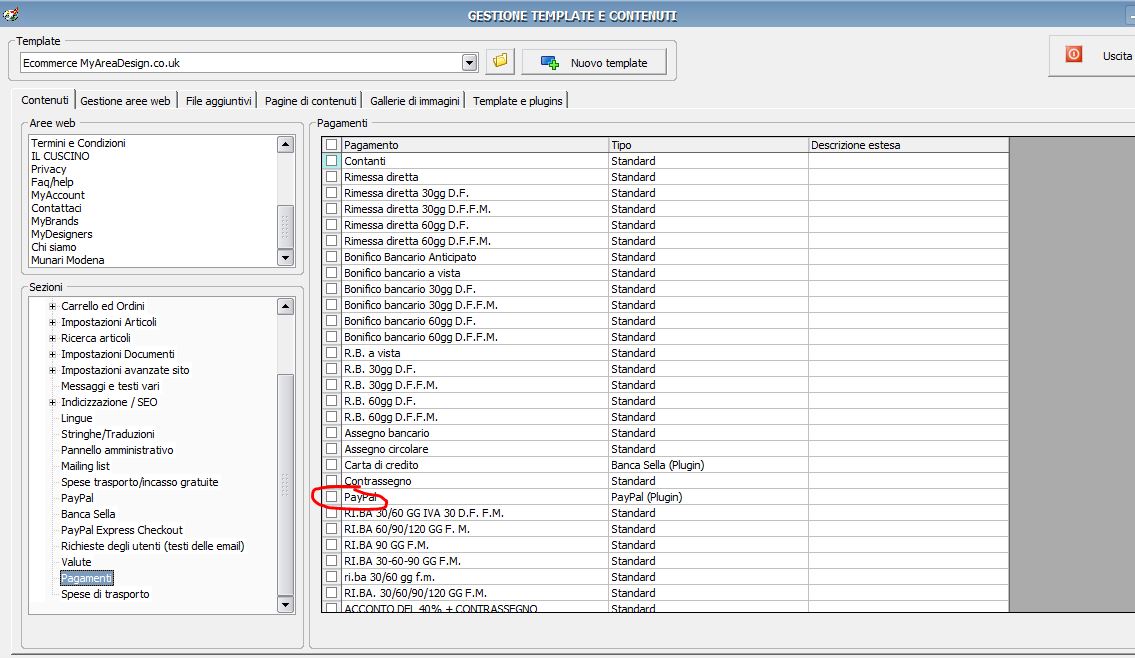Expand Impostazioni avanzate sito tree node
The image size is (1135, 658).
(x=52, y=370)
